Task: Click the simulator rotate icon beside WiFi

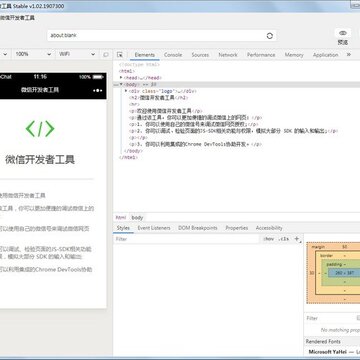Action: point(106,54)
